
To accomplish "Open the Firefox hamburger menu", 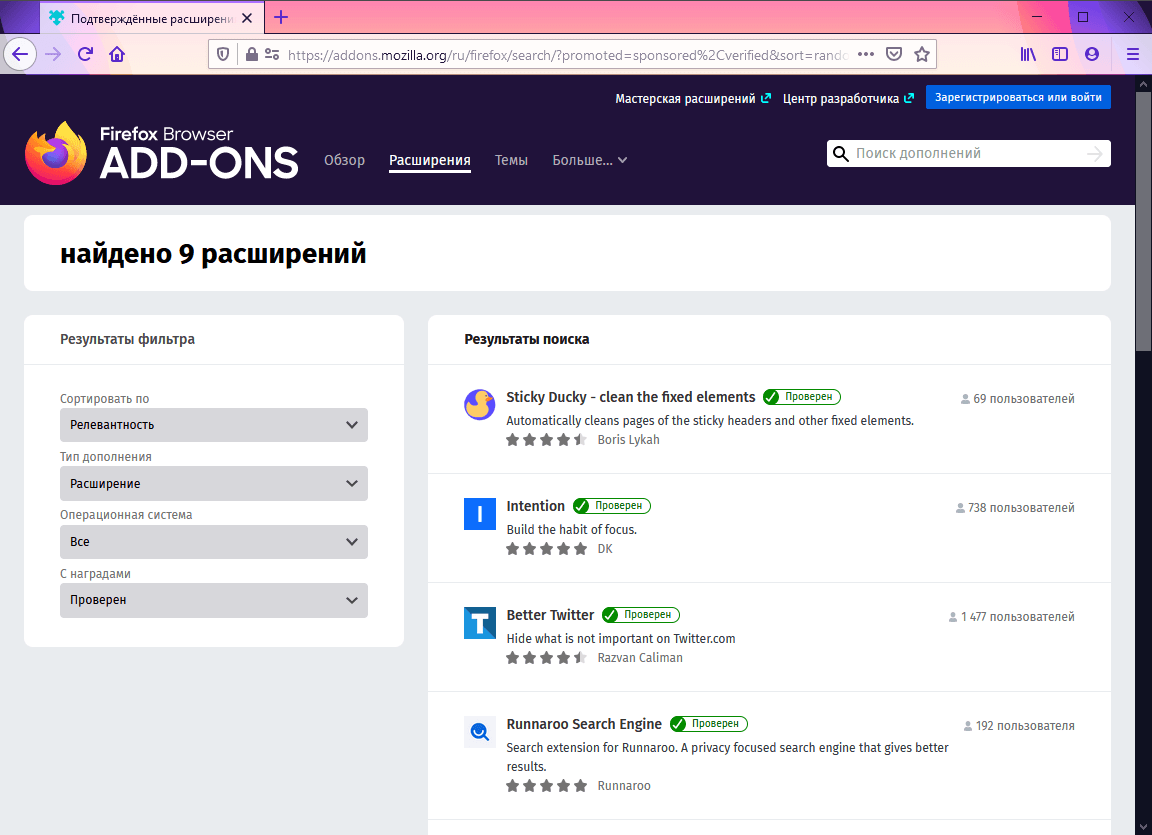I will pos(1133,54).
